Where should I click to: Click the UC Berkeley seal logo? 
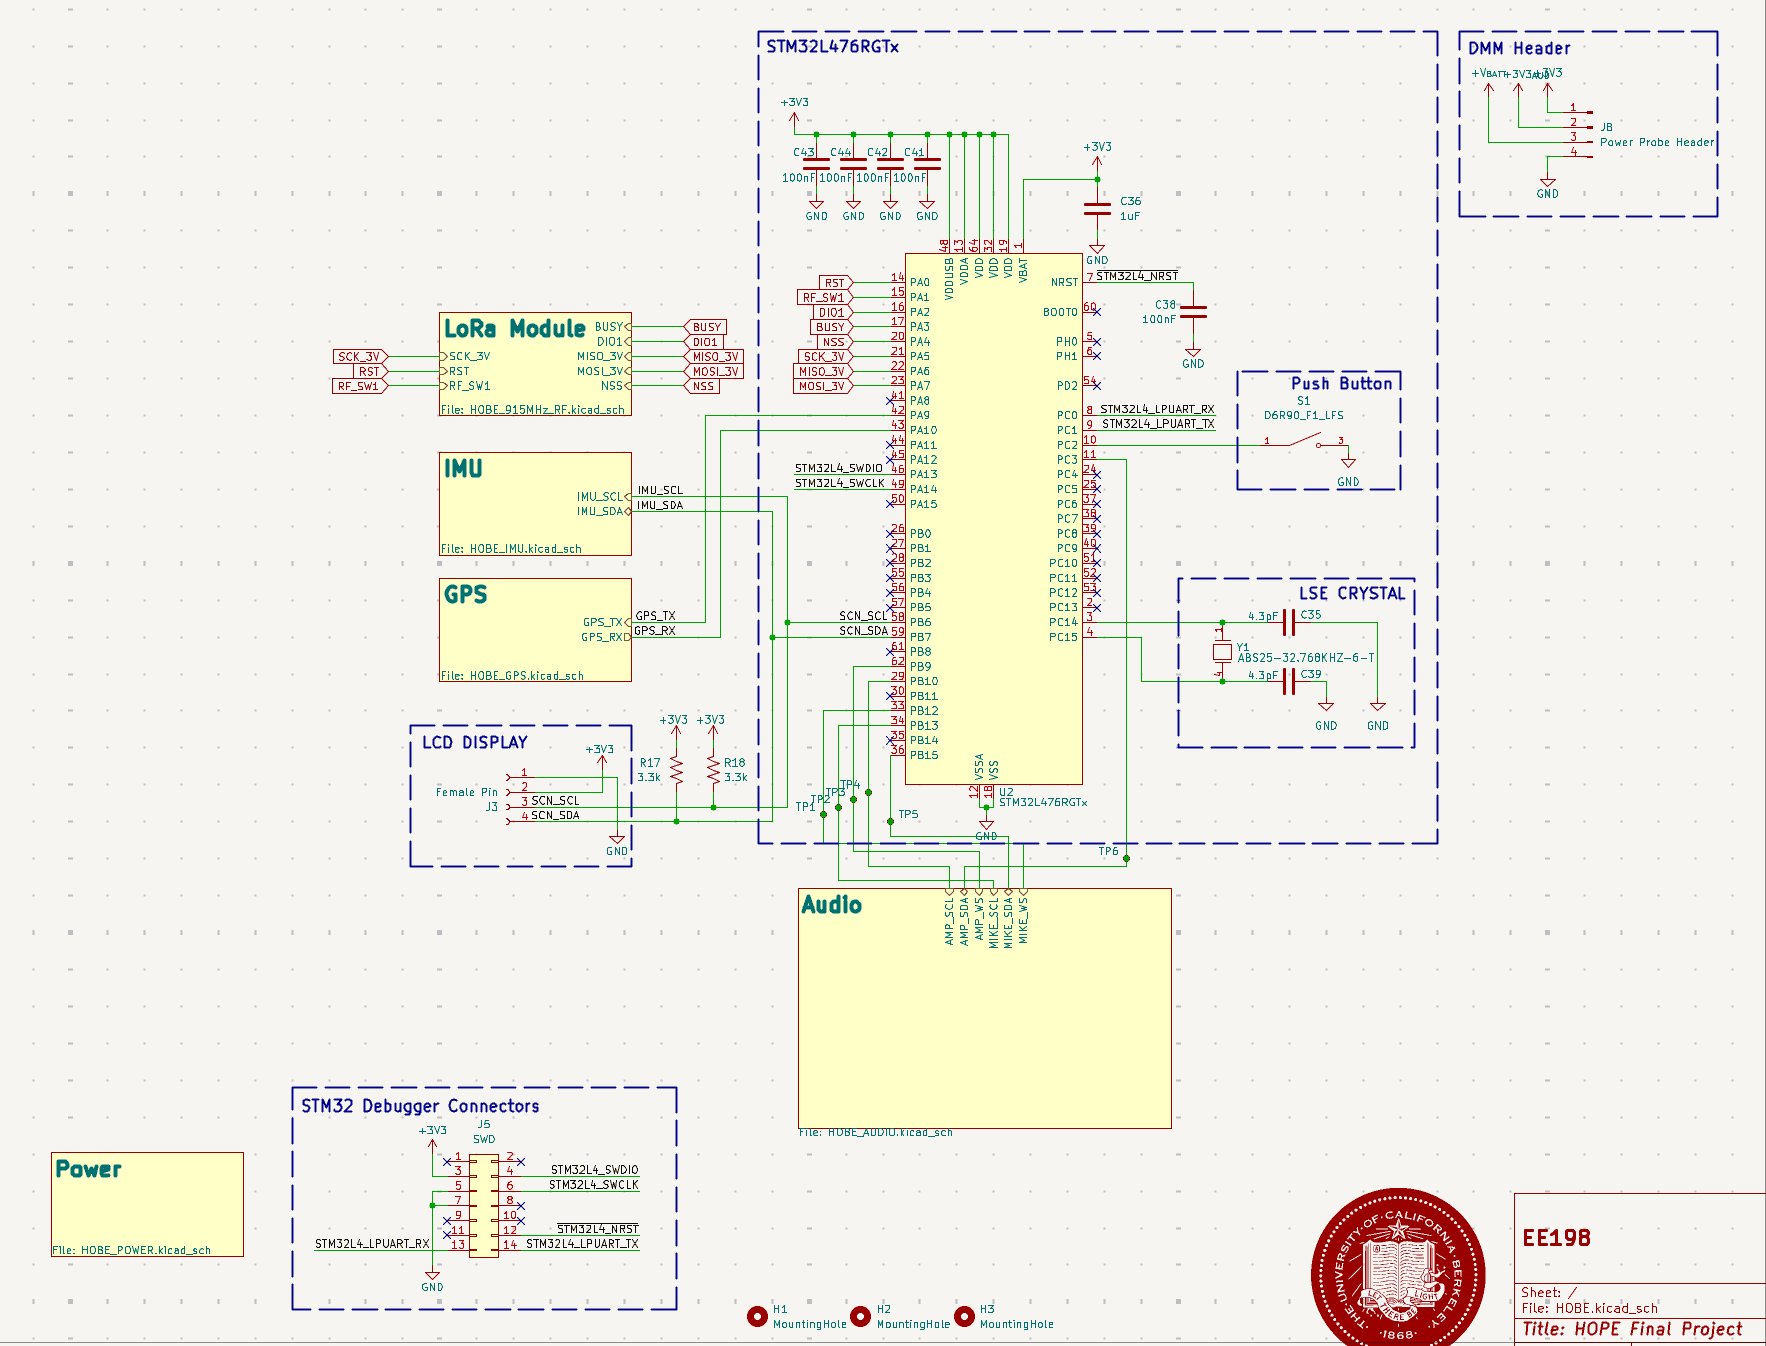click(x=1400, y=1266)
